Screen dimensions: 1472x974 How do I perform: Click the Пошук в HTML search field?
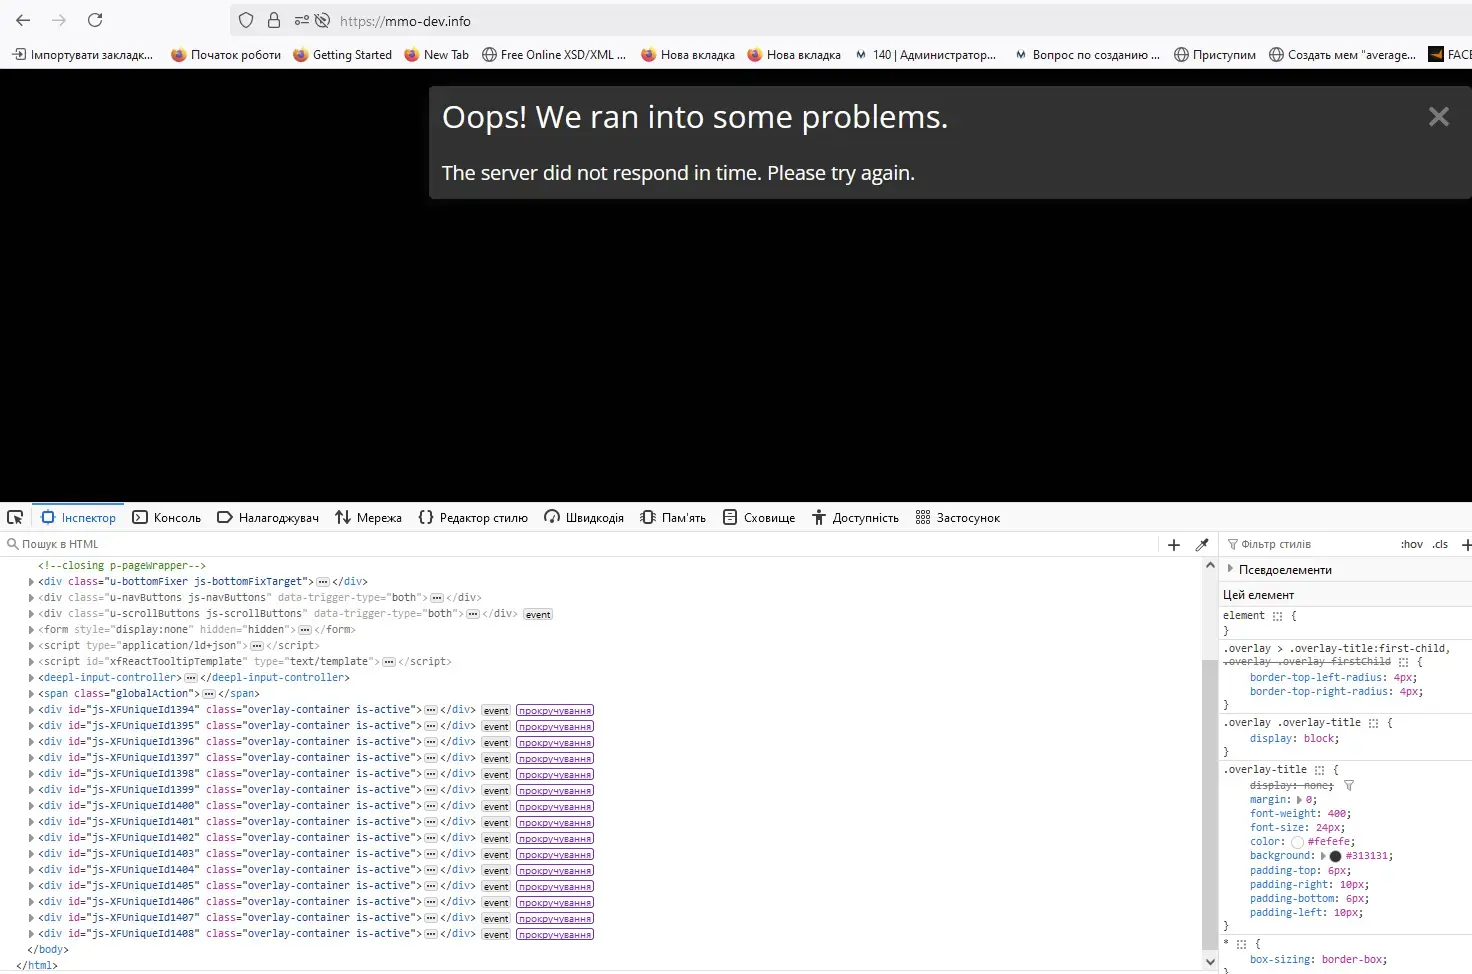click(x=580, y=545)
